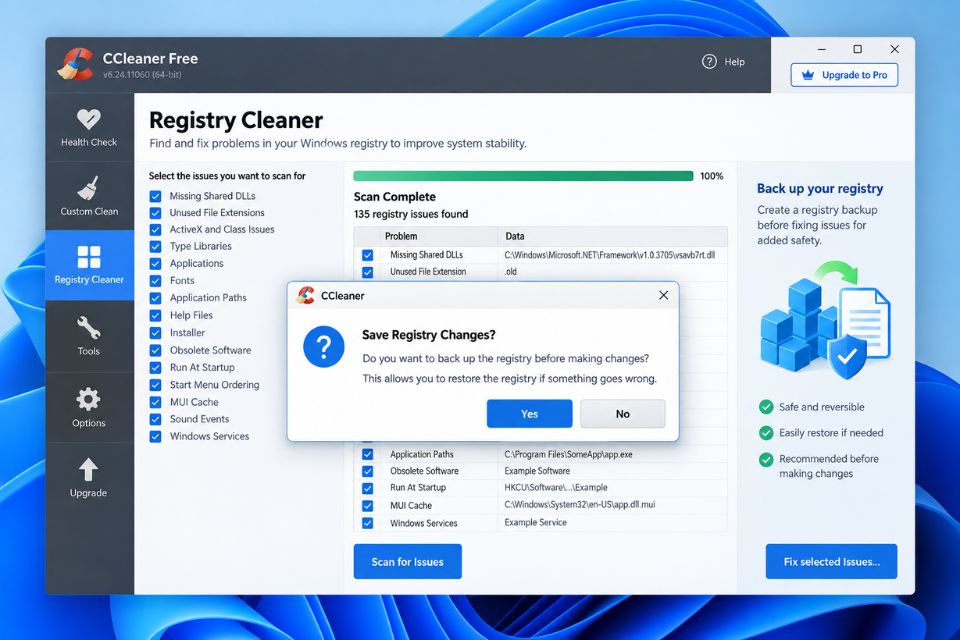Click Yes to back up the registry
960x640 pixels.
(x=530, y=414)
